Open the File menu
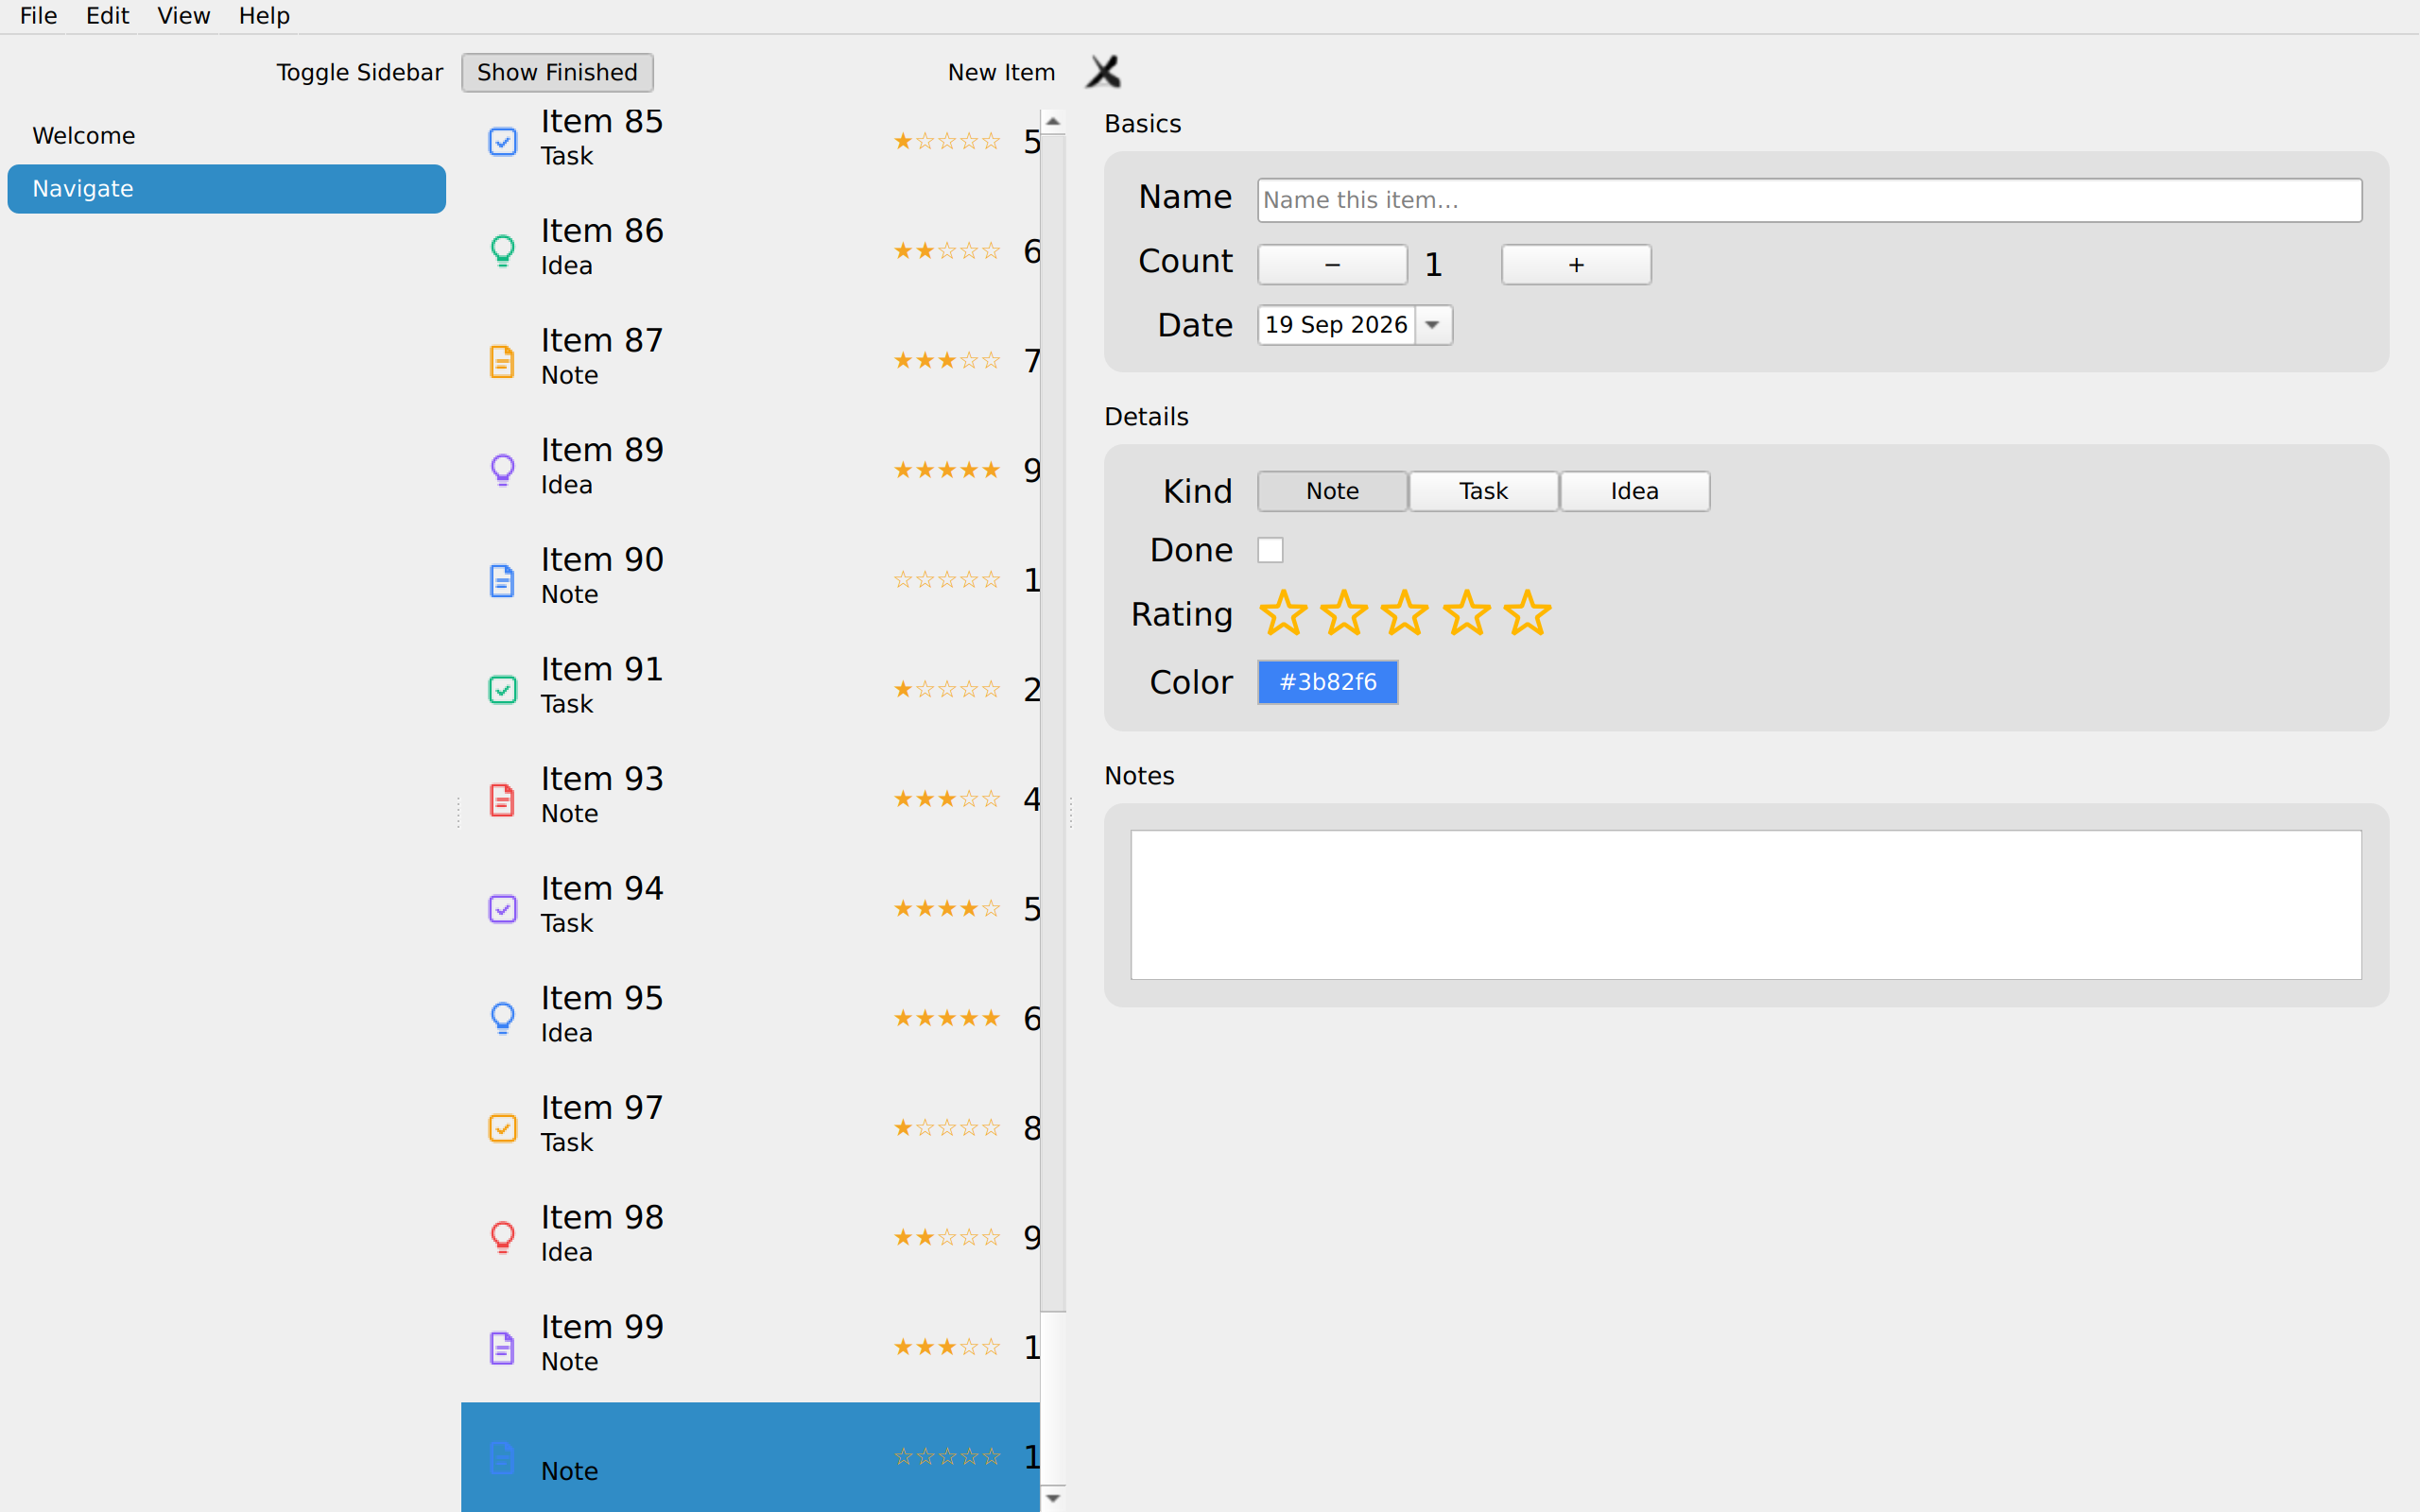2420x1512 pixels. tap(38, 16)
